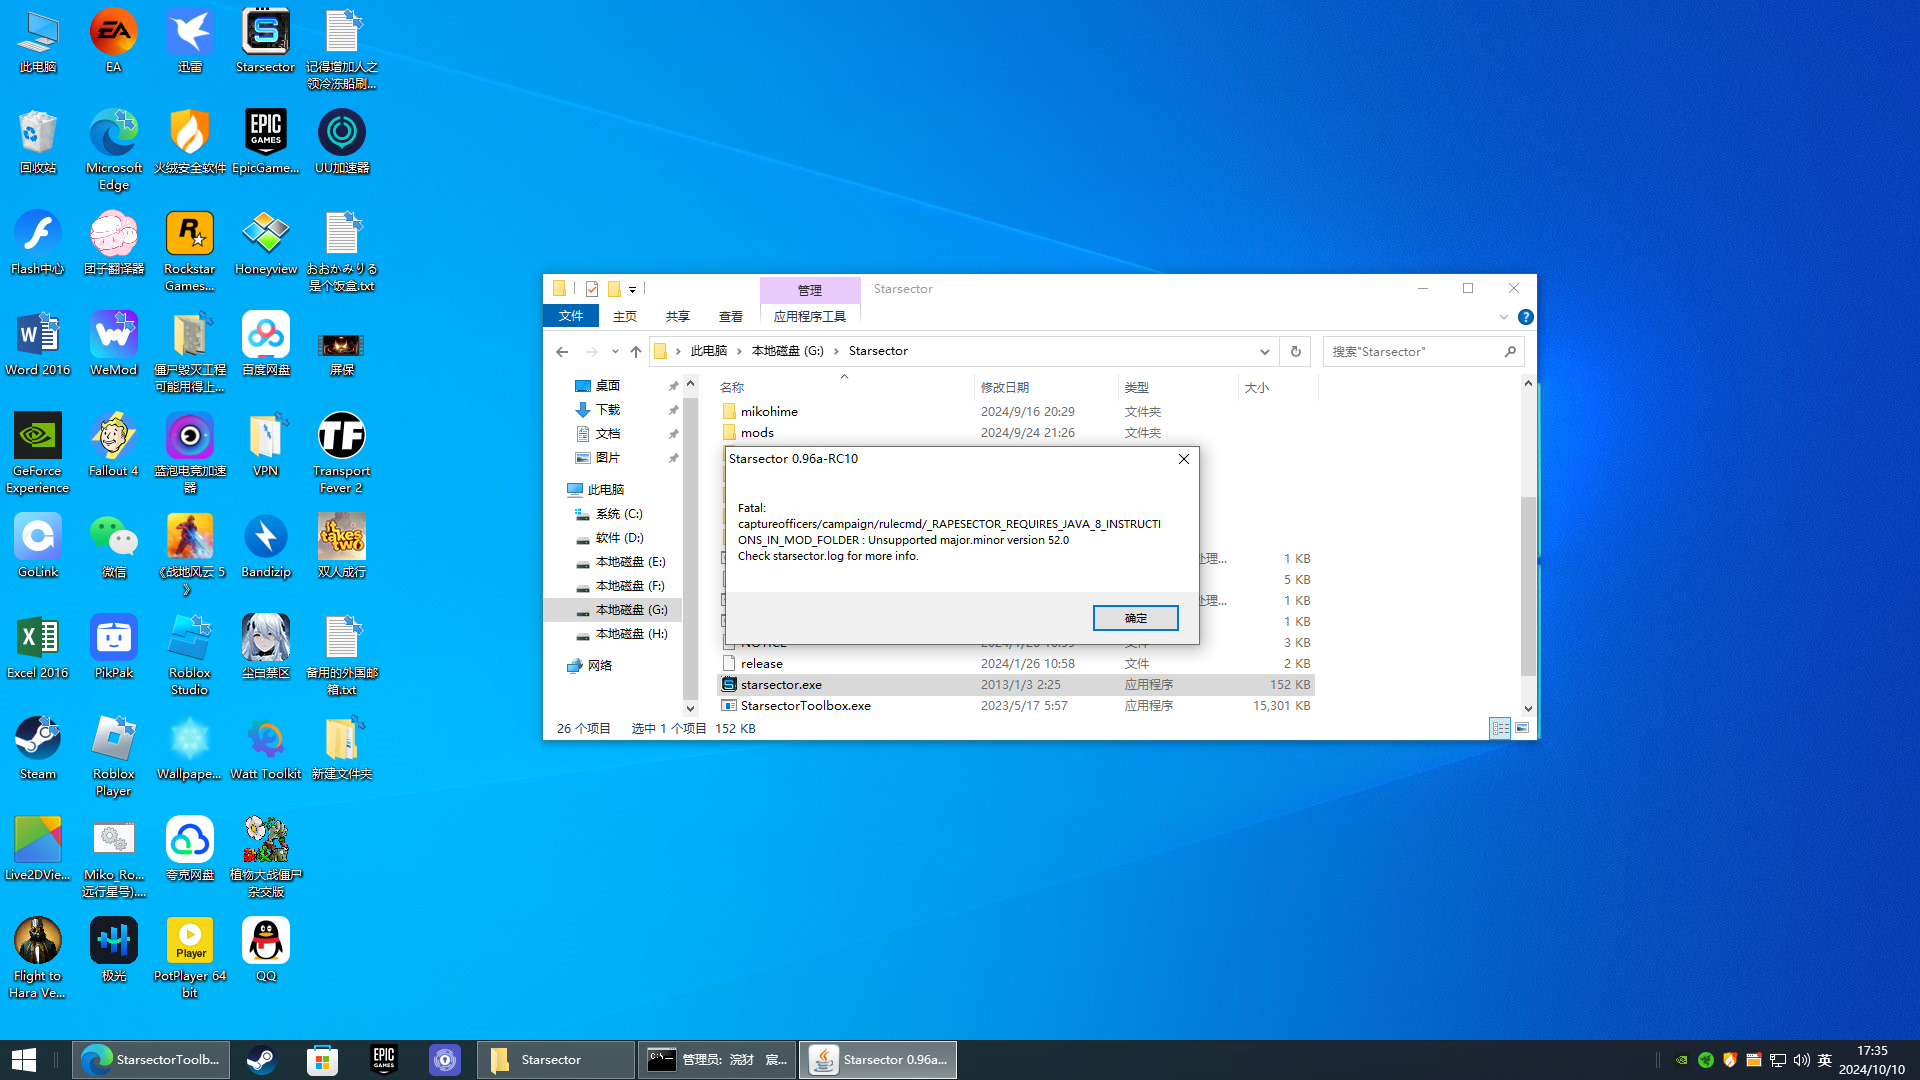Image resolution: width=1920 pixels, height=1080 pixels.
Task: Open the 主页 ribbon tab
Action: click(625, 316)
